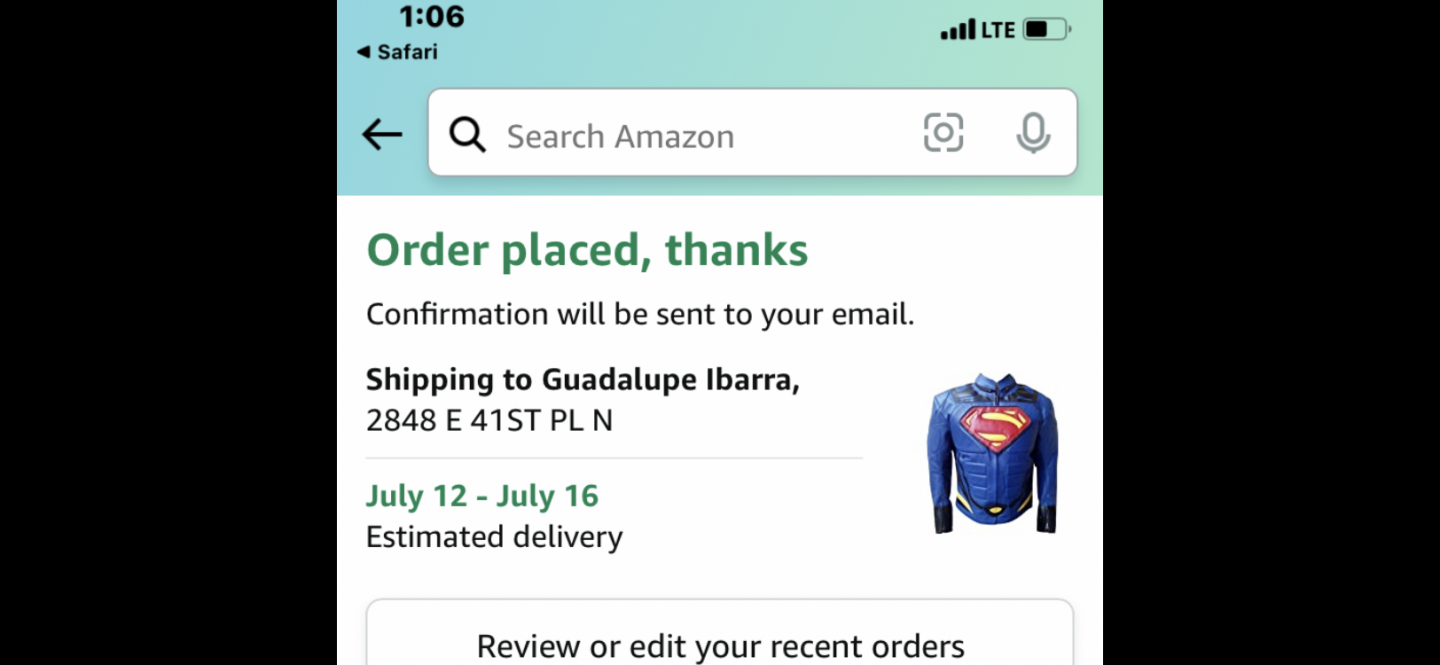Return to Safari via status bar breadcrumb
Screen dimensions: 1440x665
[x=398, y=52]
